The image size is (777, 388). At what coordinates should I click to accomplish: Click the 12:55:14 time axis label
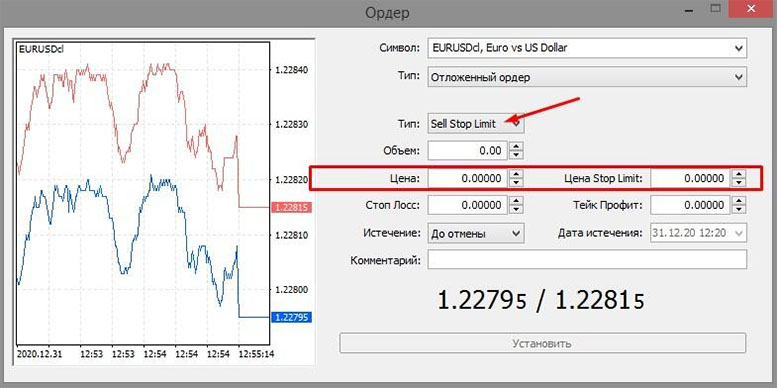click(257, 355)
